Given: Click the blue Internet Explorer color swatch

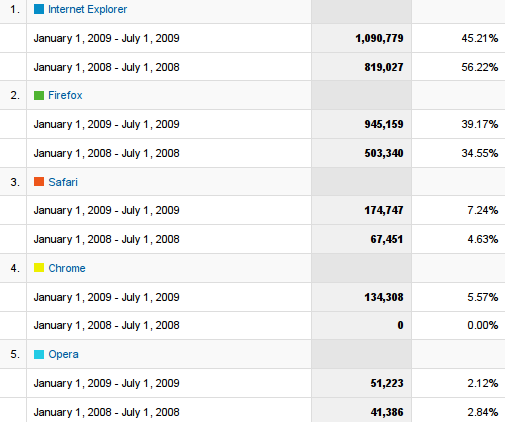Looking at the screenshot, I should pos(39,9).
